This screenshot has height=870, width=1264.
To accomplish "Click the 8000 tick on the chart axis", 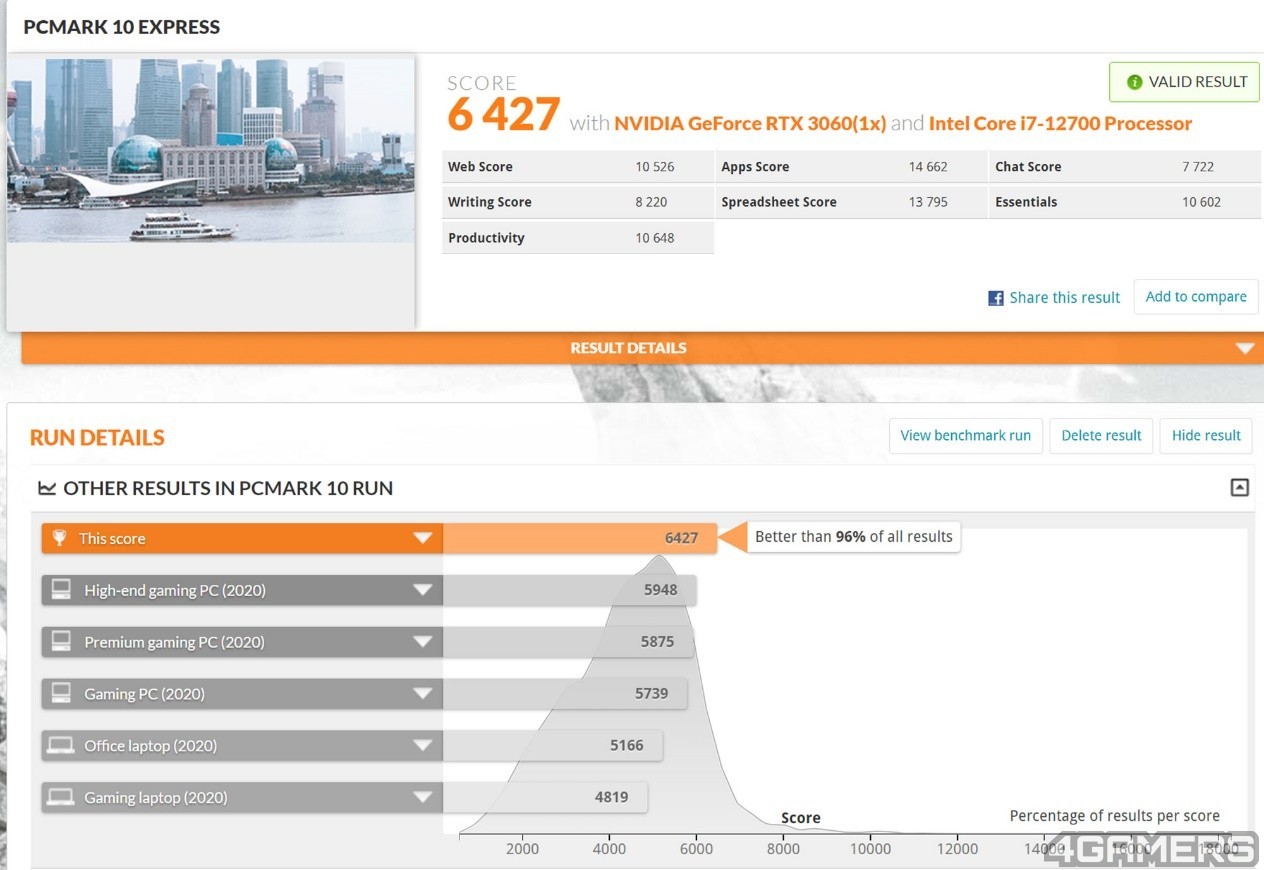I will click(x=783, y=849).
